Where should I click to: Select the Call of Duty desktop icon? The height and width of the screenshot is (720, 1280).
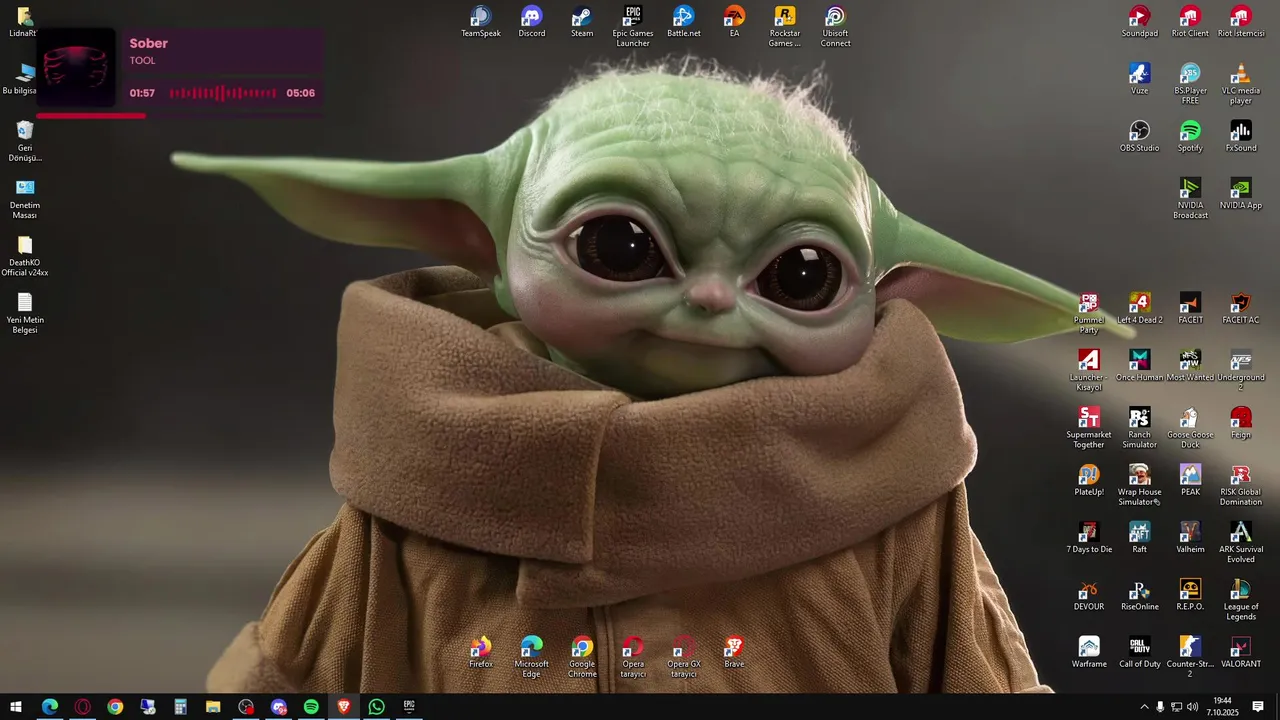point(1139,652)
